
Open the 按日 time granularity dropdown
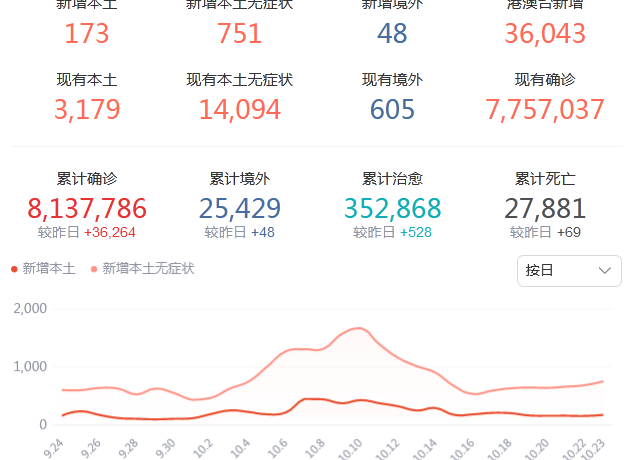(x=568, y=271)
